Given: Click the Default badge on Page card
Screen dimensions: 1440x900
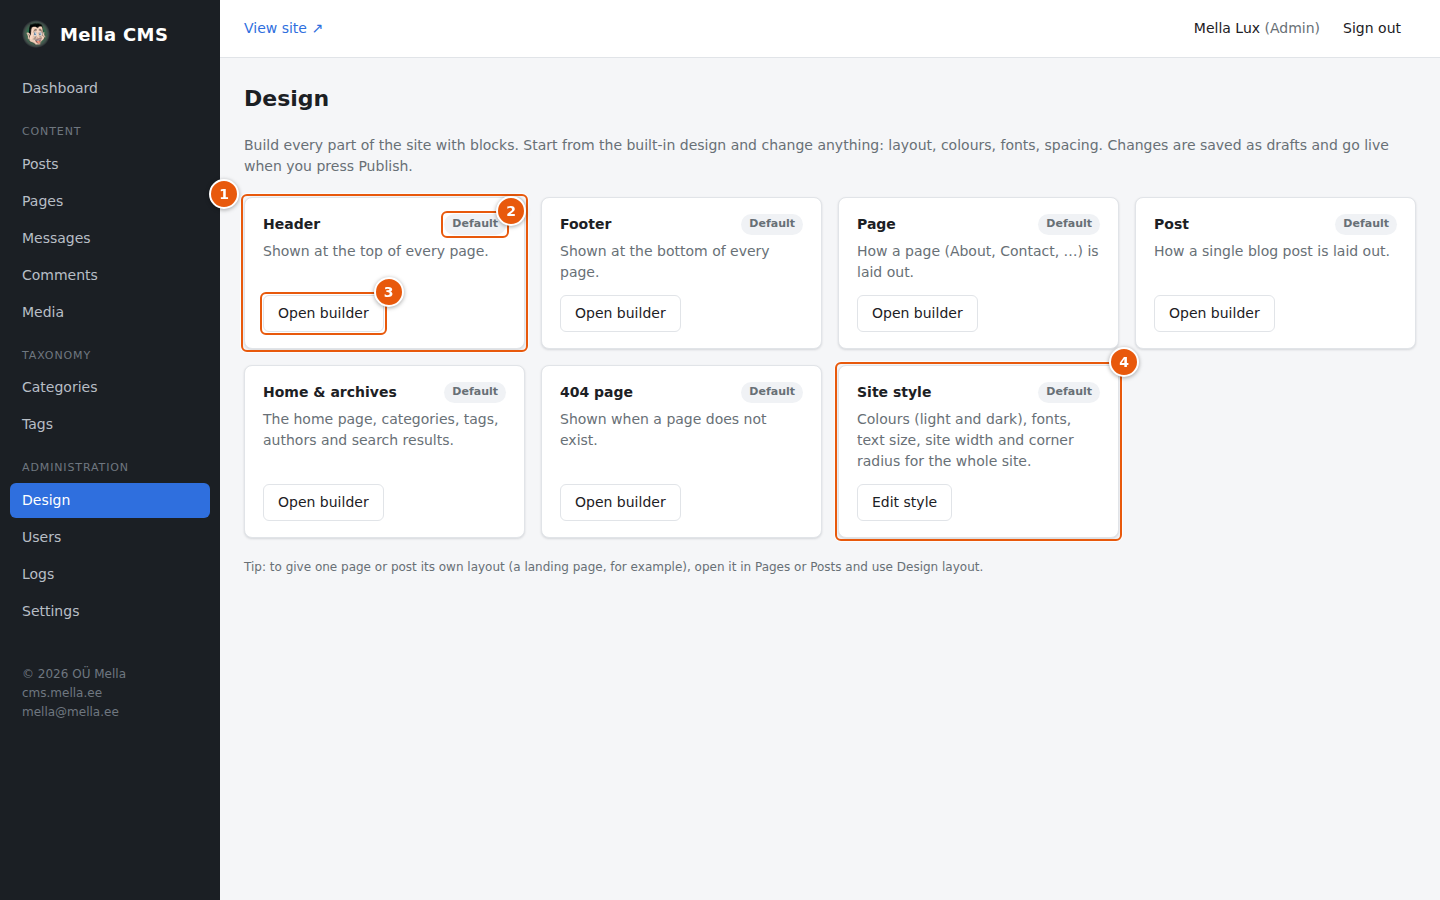Looking at the screenshot, I should coord(1069,224).
